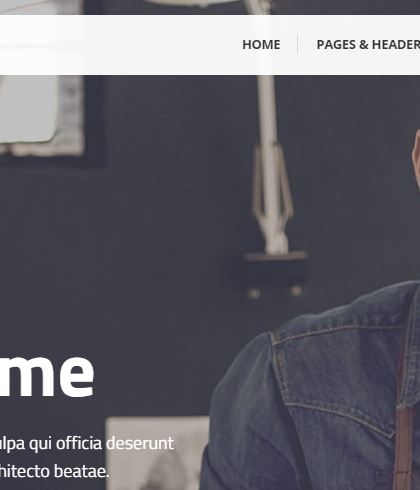Click the word "deserunt" in hero paragraph
Viewport: 420px width, 490px height.
(x=140, y=443)
